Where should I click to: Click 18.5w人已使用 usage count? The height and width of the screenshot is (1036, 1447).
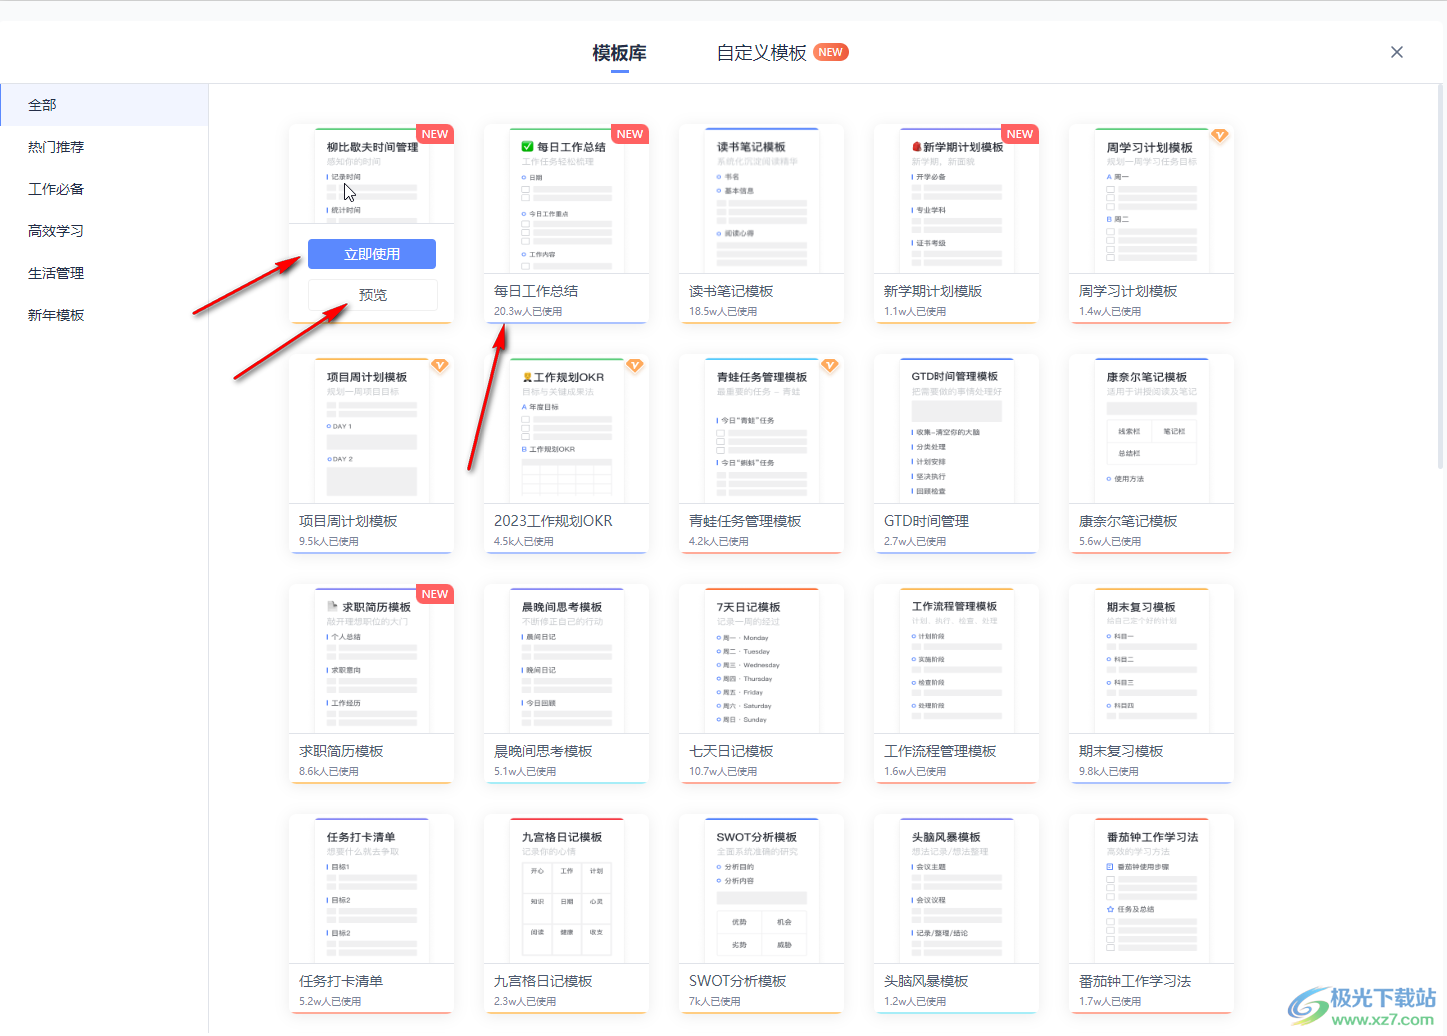coord(723,312)
